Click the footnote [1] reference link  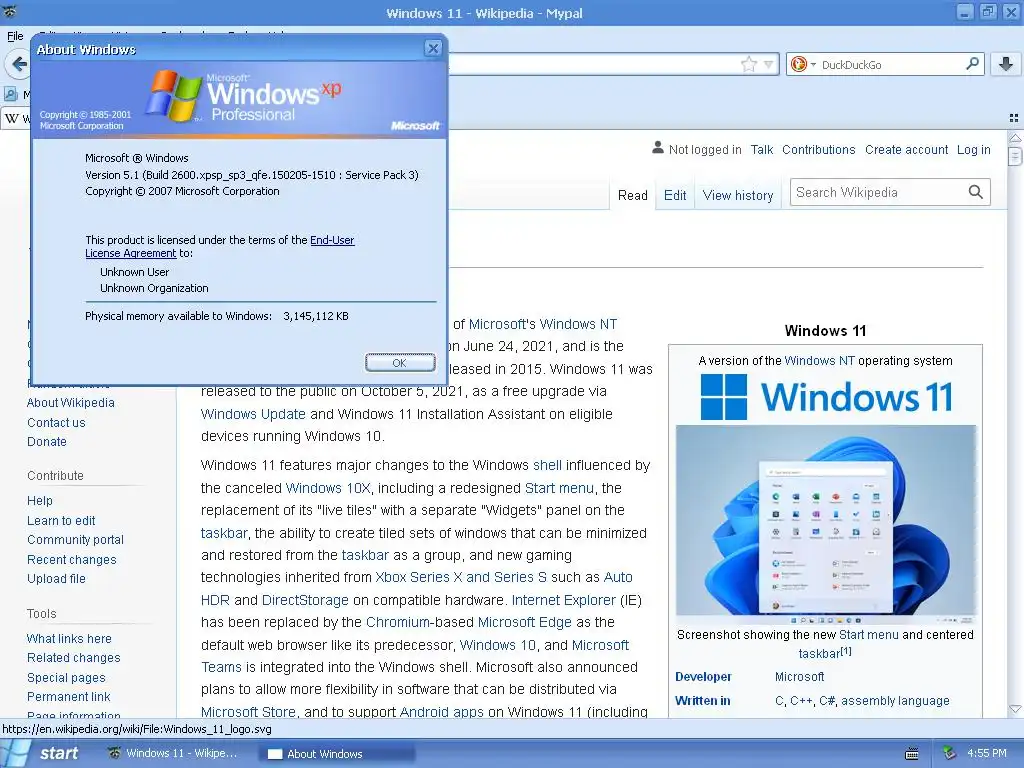pyautogui.click(x=846, y=651)
